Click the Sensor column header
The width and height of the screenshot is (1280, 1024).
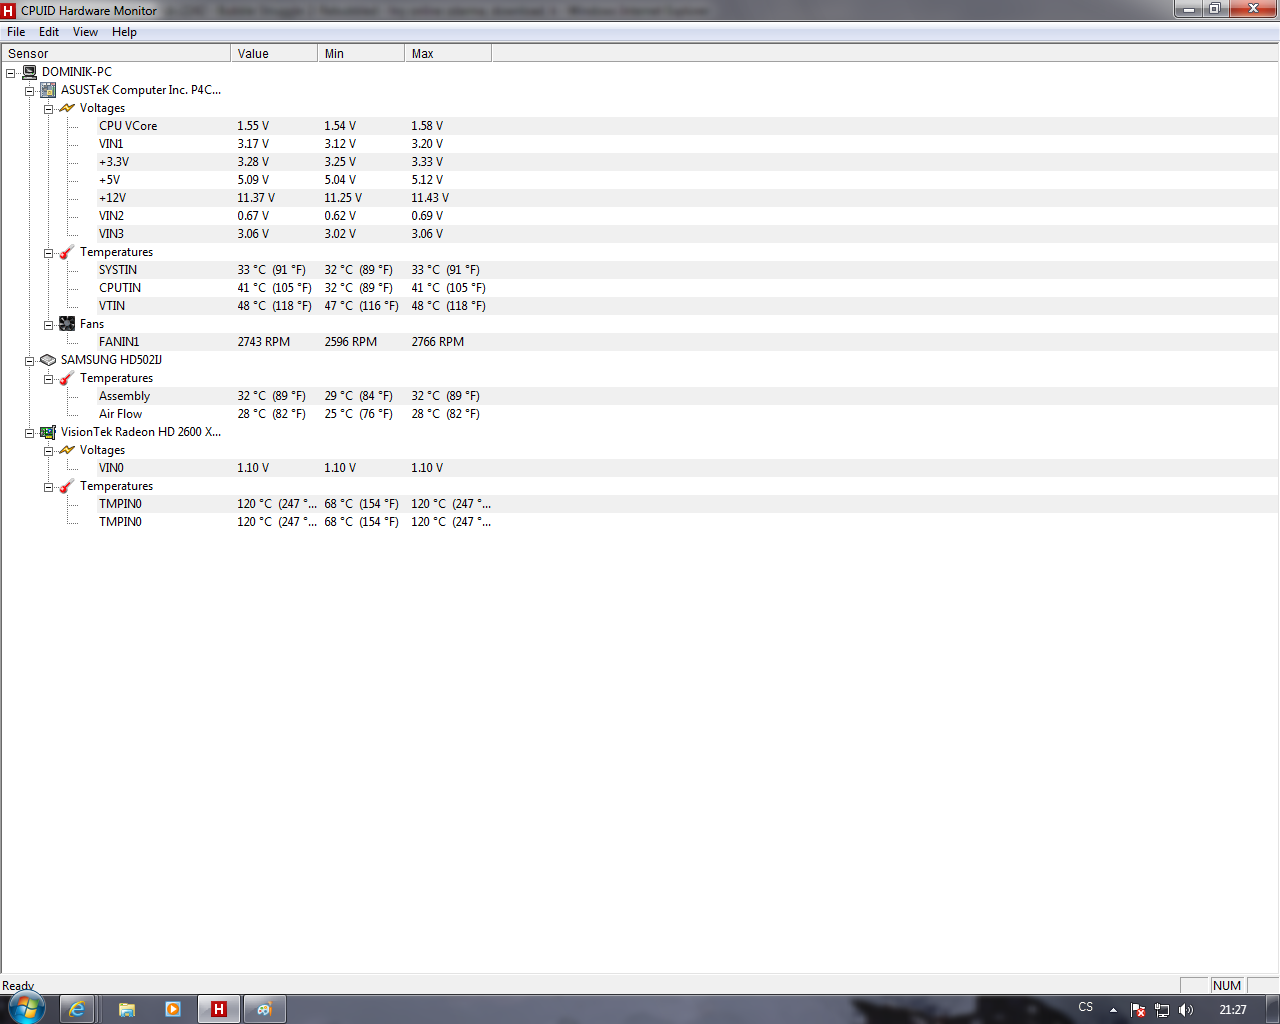tap(116, 53)
